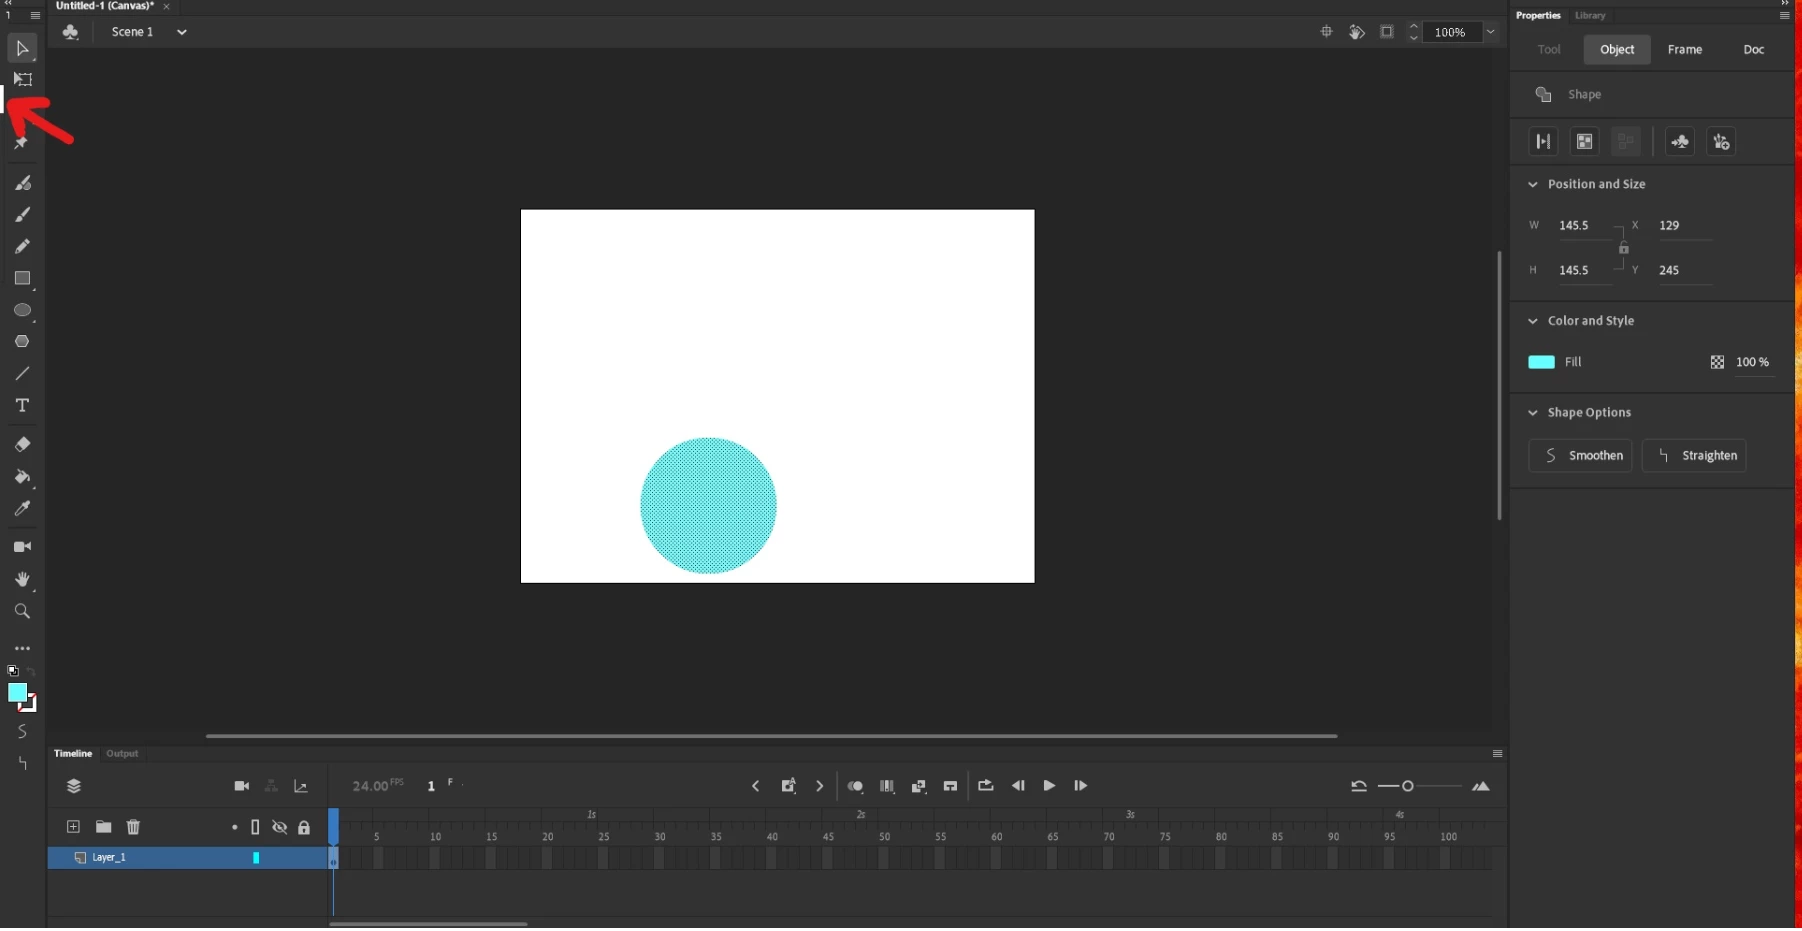Viewport: 1802px width, 931px height.
Task: Toggle visibility of all layers
Action: tap(279, 828)
